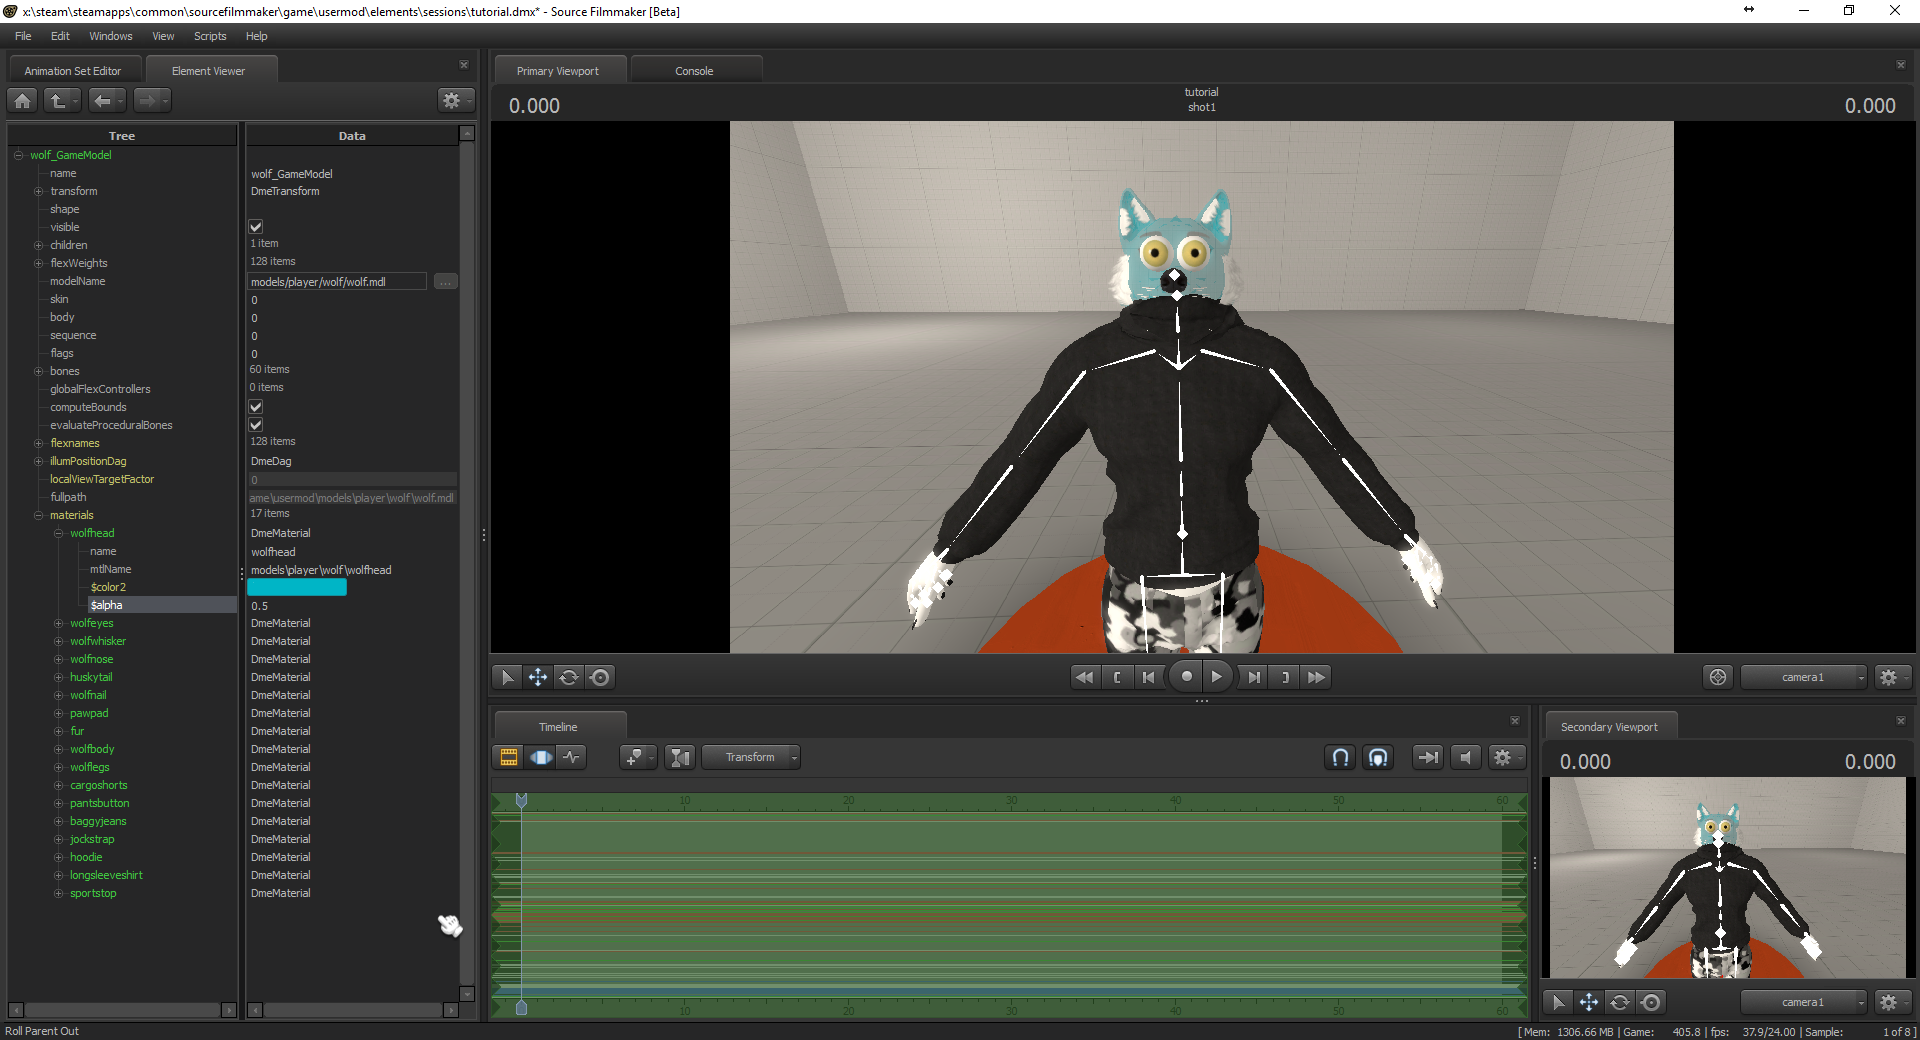The width and height of the screenshot is (1920, 1040).
Task: Toggle the first magnet snap icon in timeline
Action: (1341, 757)
